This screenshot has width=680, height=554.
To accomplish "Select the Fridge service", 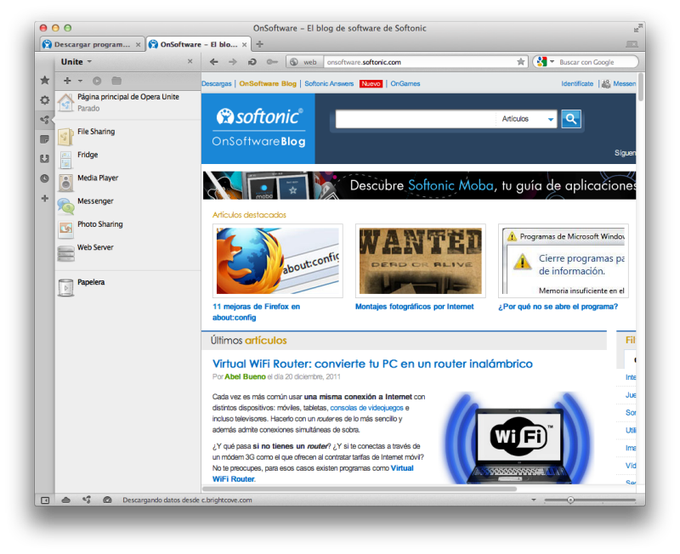I will coord(128,159).
